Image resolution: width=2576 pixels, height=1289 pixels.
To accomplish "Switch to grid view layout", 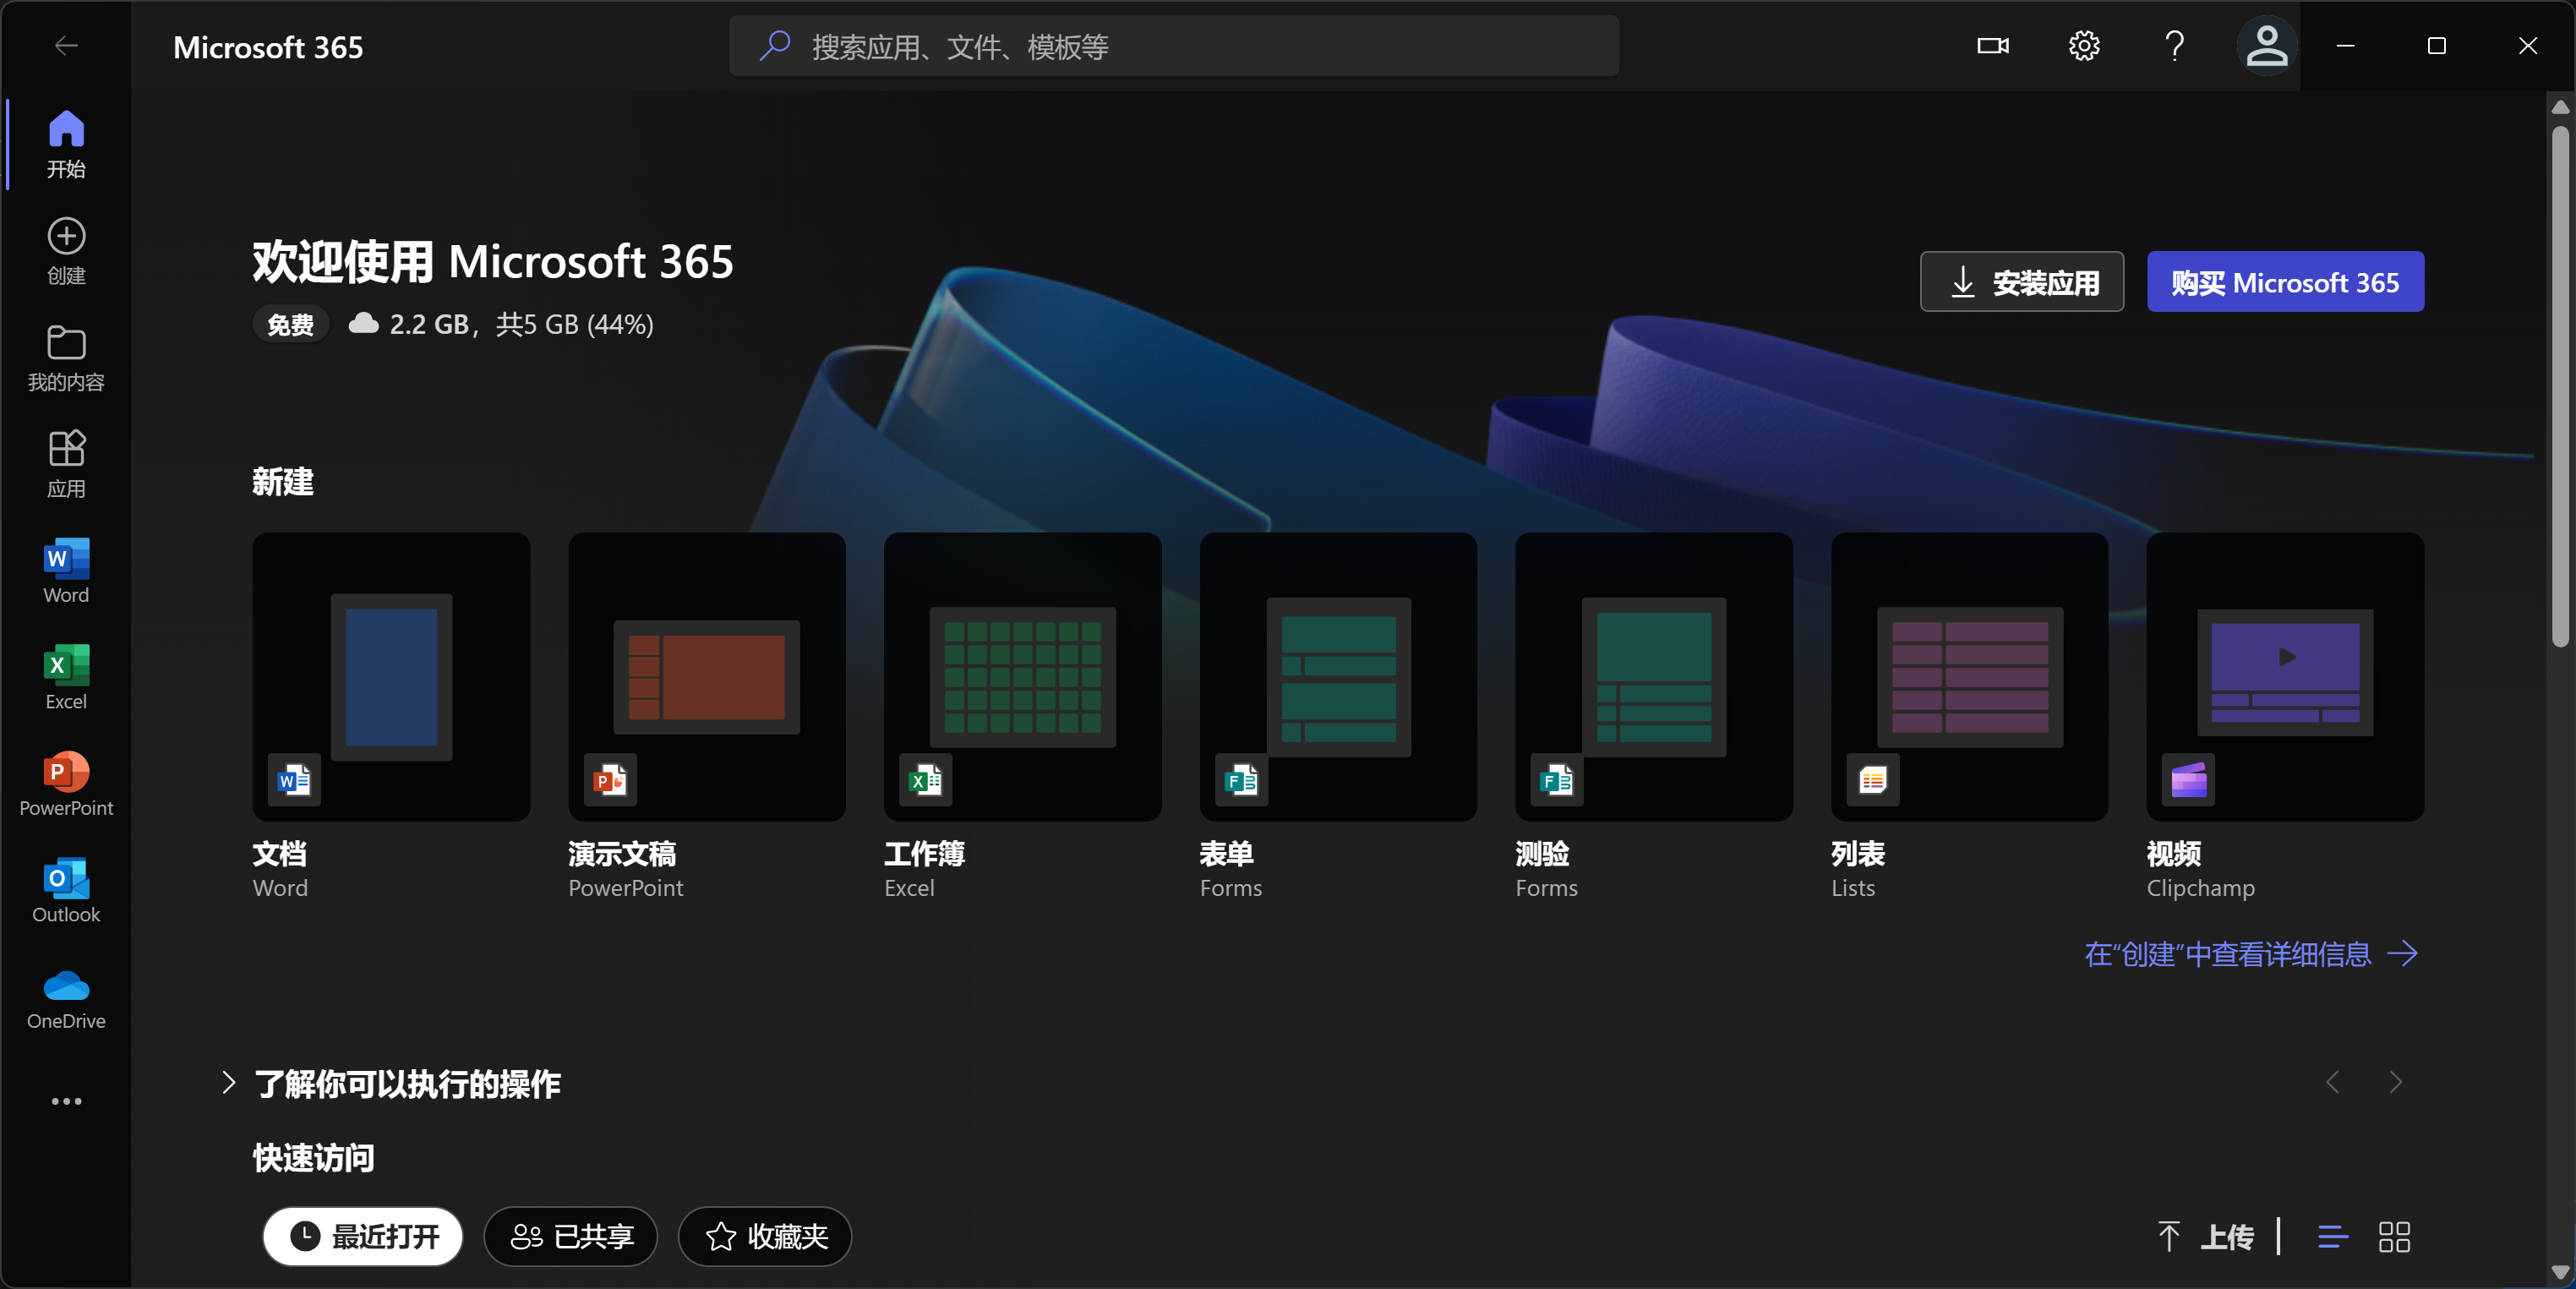I will pyautogui.click(x=2395, y=1237).
